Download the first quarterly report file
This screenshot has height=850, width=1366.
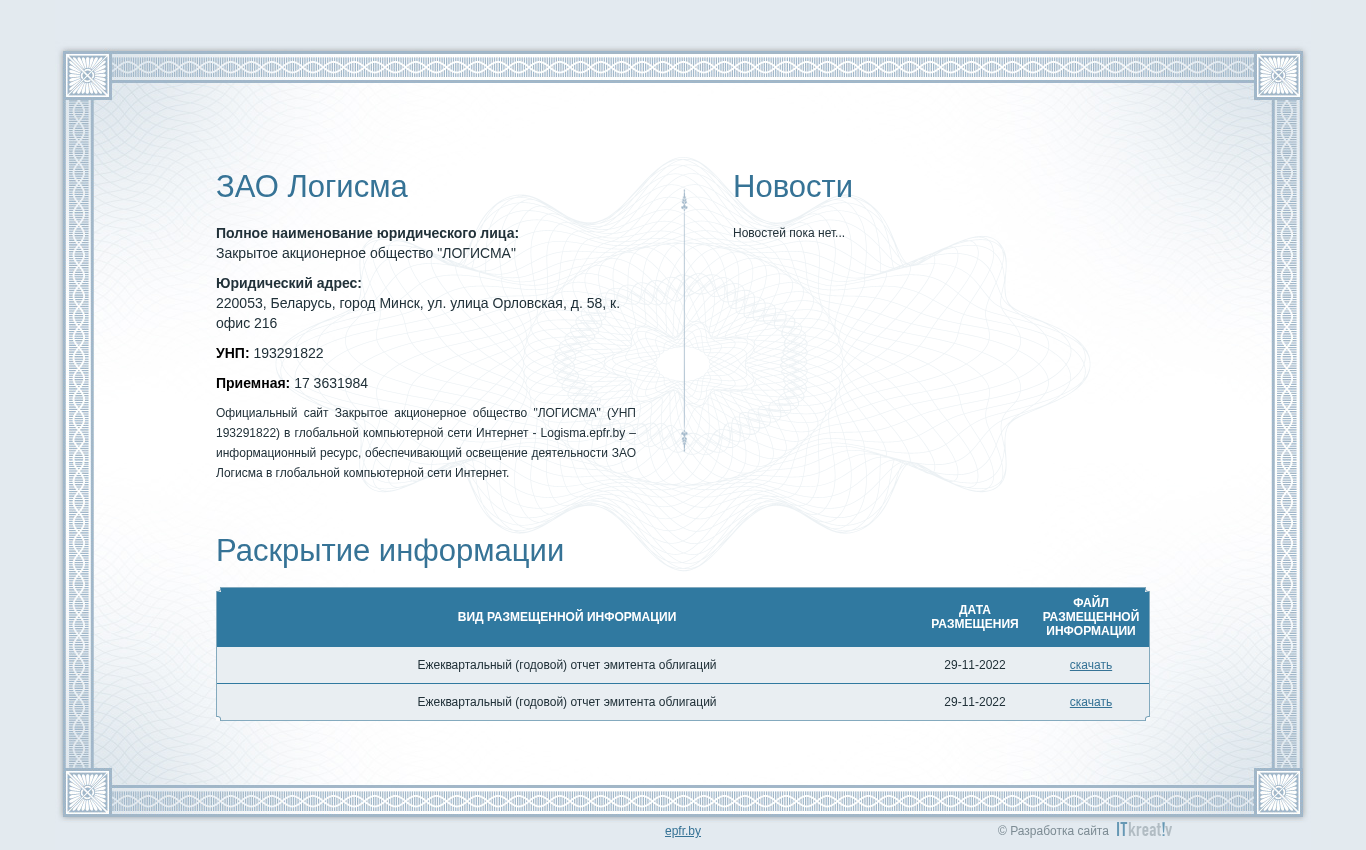tap(1090, 665)
